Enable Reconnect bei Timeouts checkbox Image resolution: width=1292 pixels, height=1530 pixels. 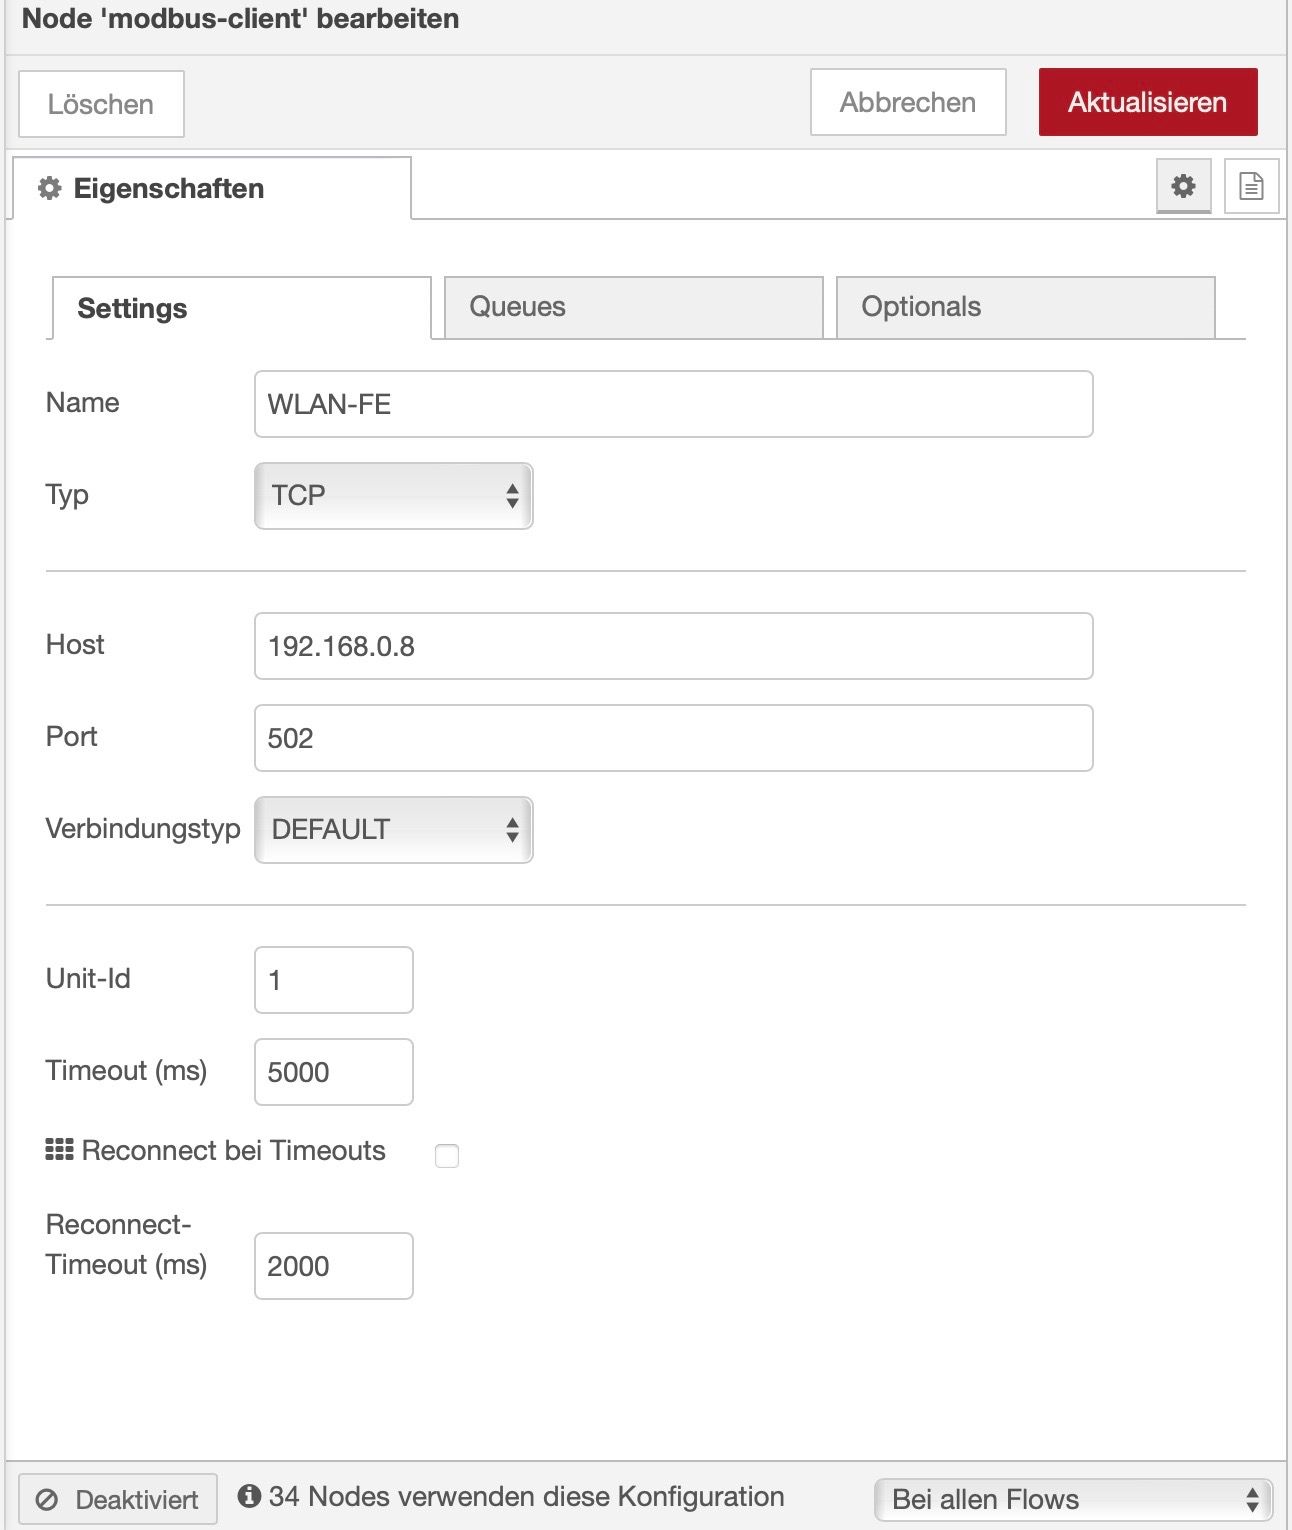447,1156
